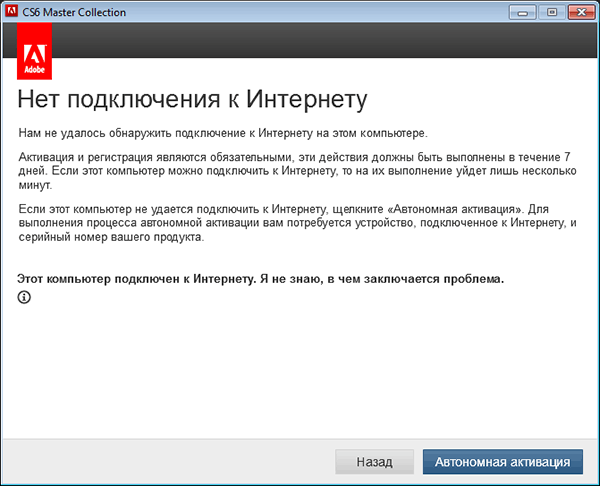Screen dimensions: 600x486
Task: Minimize the CS6 Master Collection window
Action: click(522, 13)
